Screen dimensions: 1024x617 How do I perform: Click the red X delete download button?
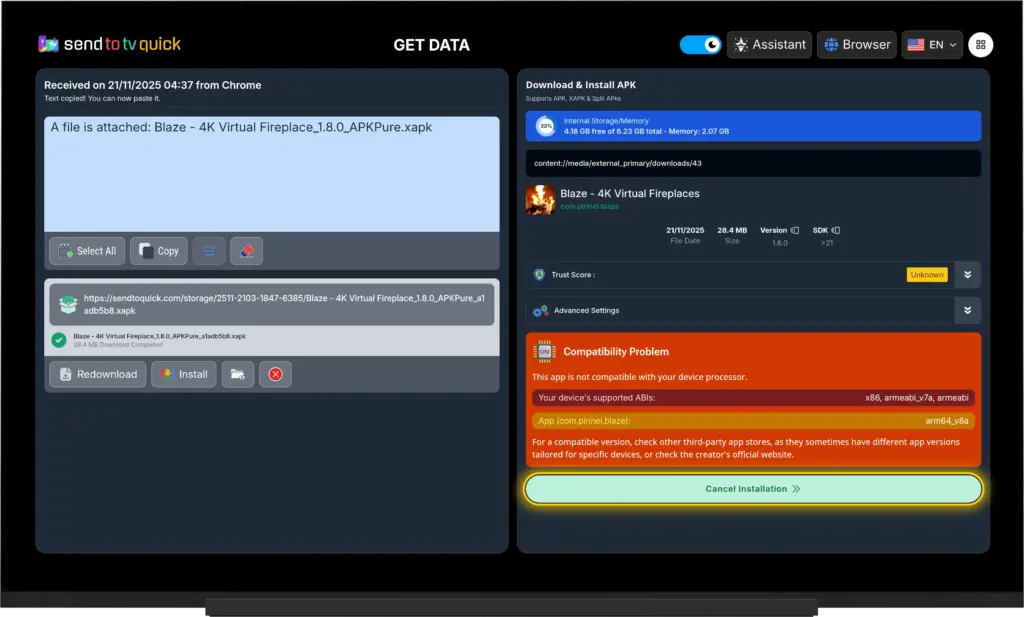tap(275, 374)
